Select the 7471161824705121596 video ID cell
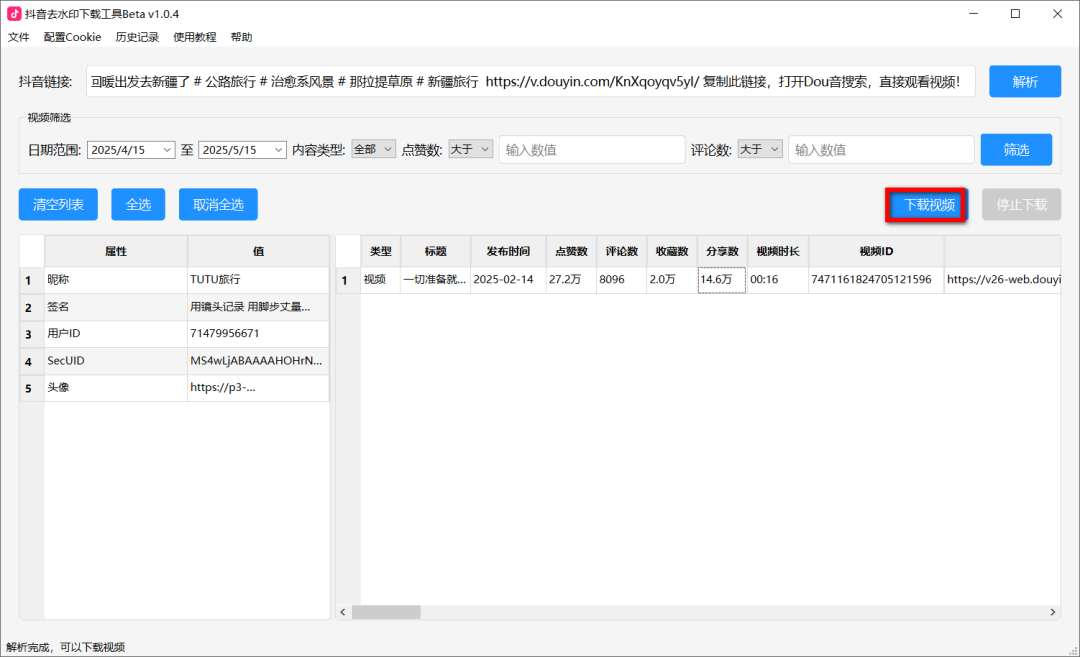 point(876,280)
